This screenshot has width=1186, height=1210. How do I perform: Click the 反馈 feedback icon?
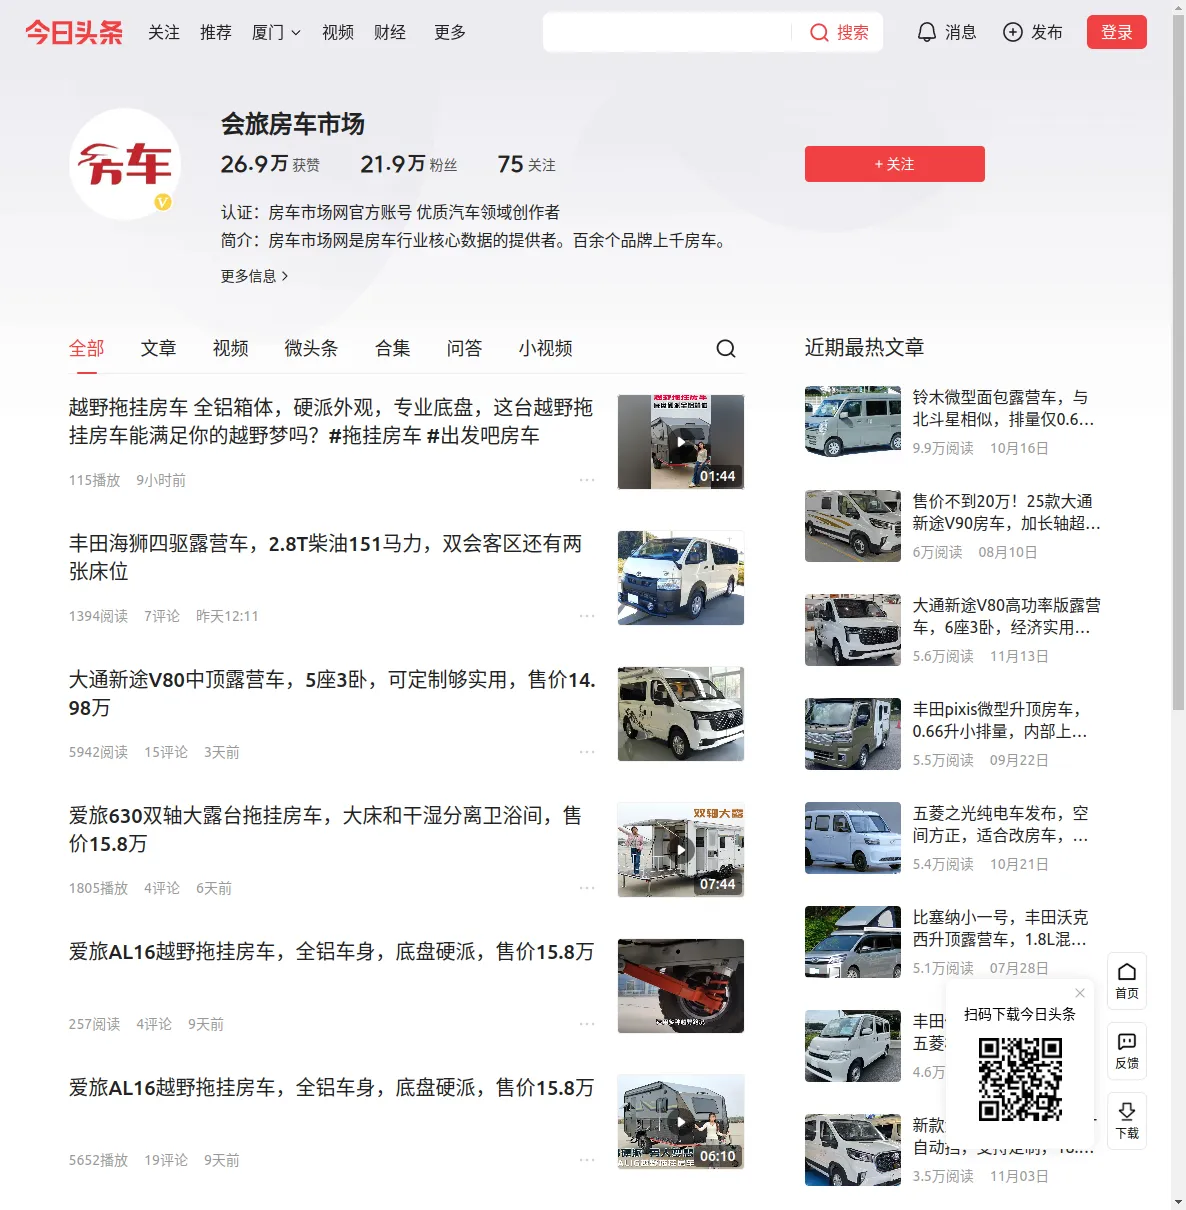tap(1127, 1051)
